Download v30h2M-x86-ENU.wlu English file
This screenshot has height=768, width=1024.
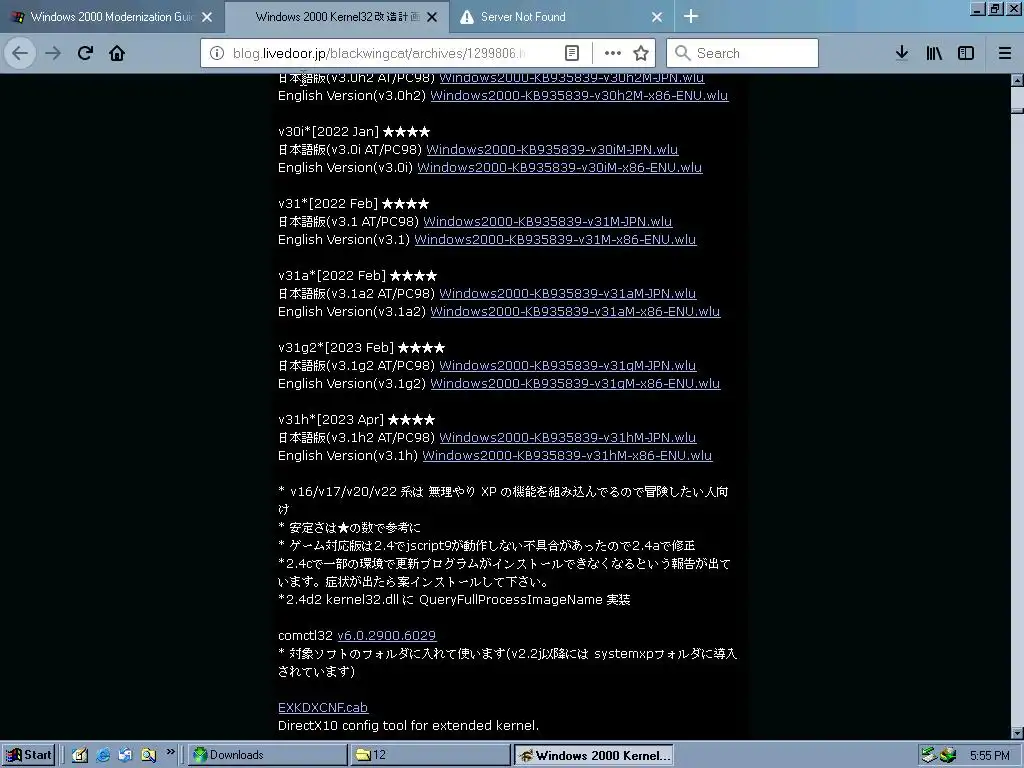tap(579, 95)
